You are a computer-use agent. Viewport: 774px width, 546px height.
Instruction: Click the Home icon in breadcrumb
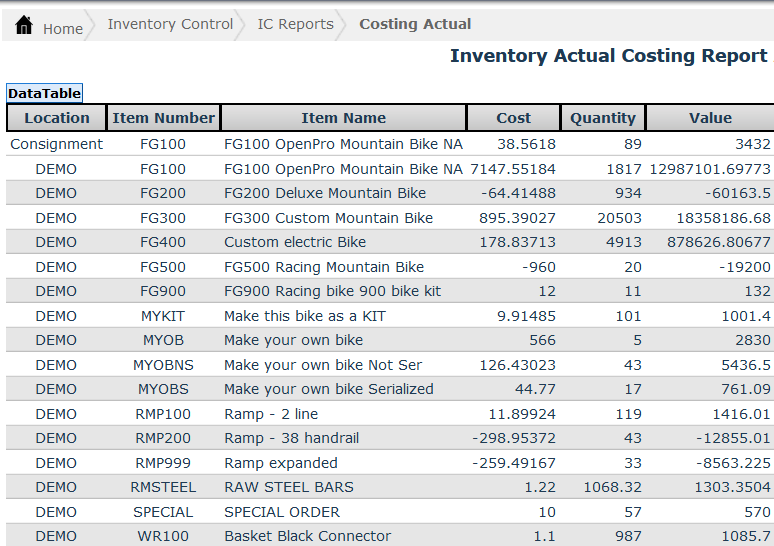tap(24, 25)
